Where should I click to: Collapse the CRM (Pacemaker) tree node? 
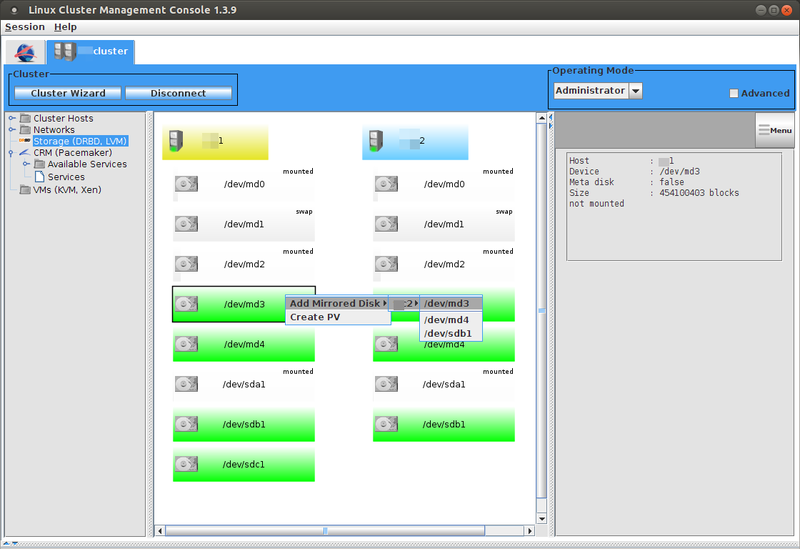coord(11,153)
